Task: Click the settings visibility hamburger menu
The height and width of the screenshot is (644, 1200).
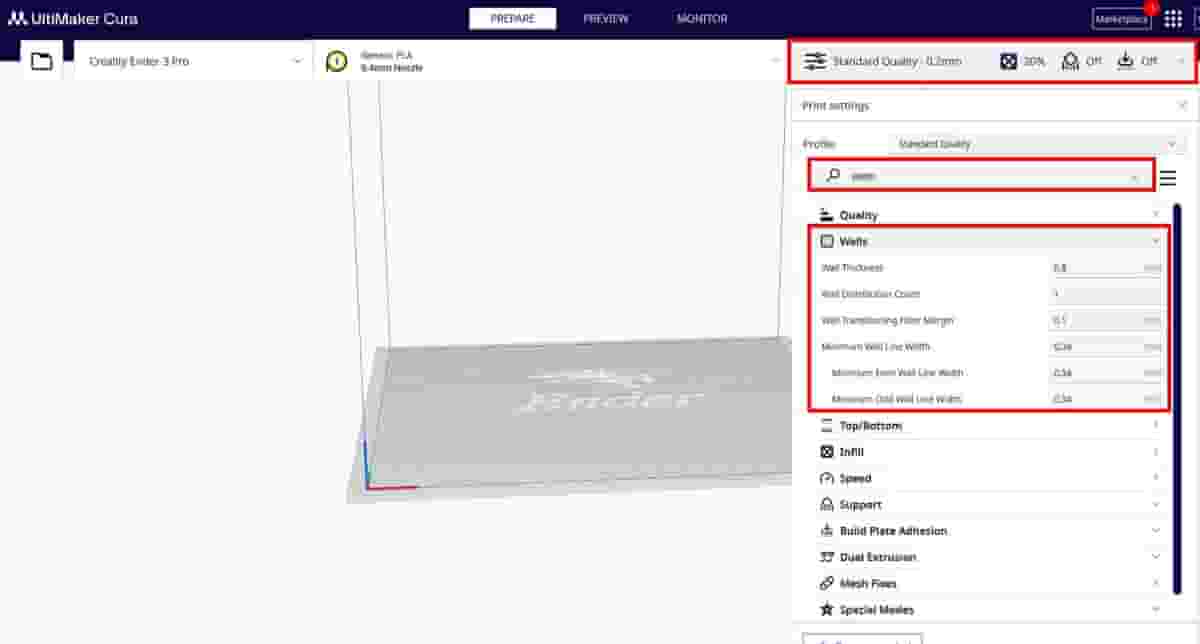Action: pyautogui.click(x=1167, y=179)
